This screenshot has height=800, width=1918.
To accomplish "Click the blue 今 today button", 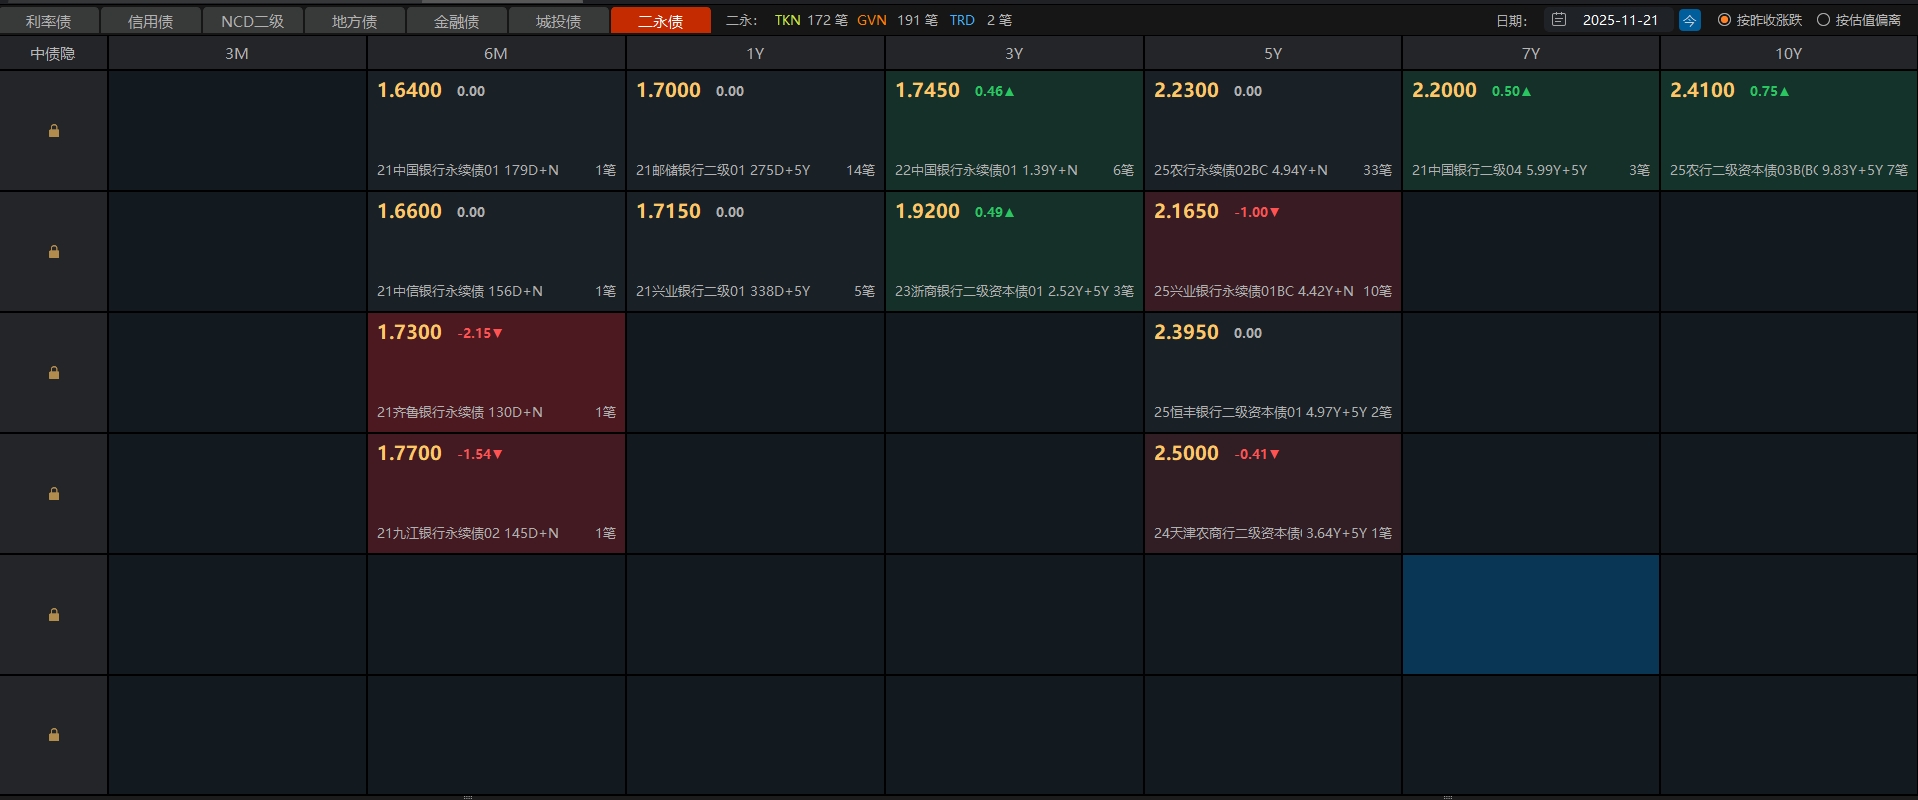I will [x=1689, y=20].
